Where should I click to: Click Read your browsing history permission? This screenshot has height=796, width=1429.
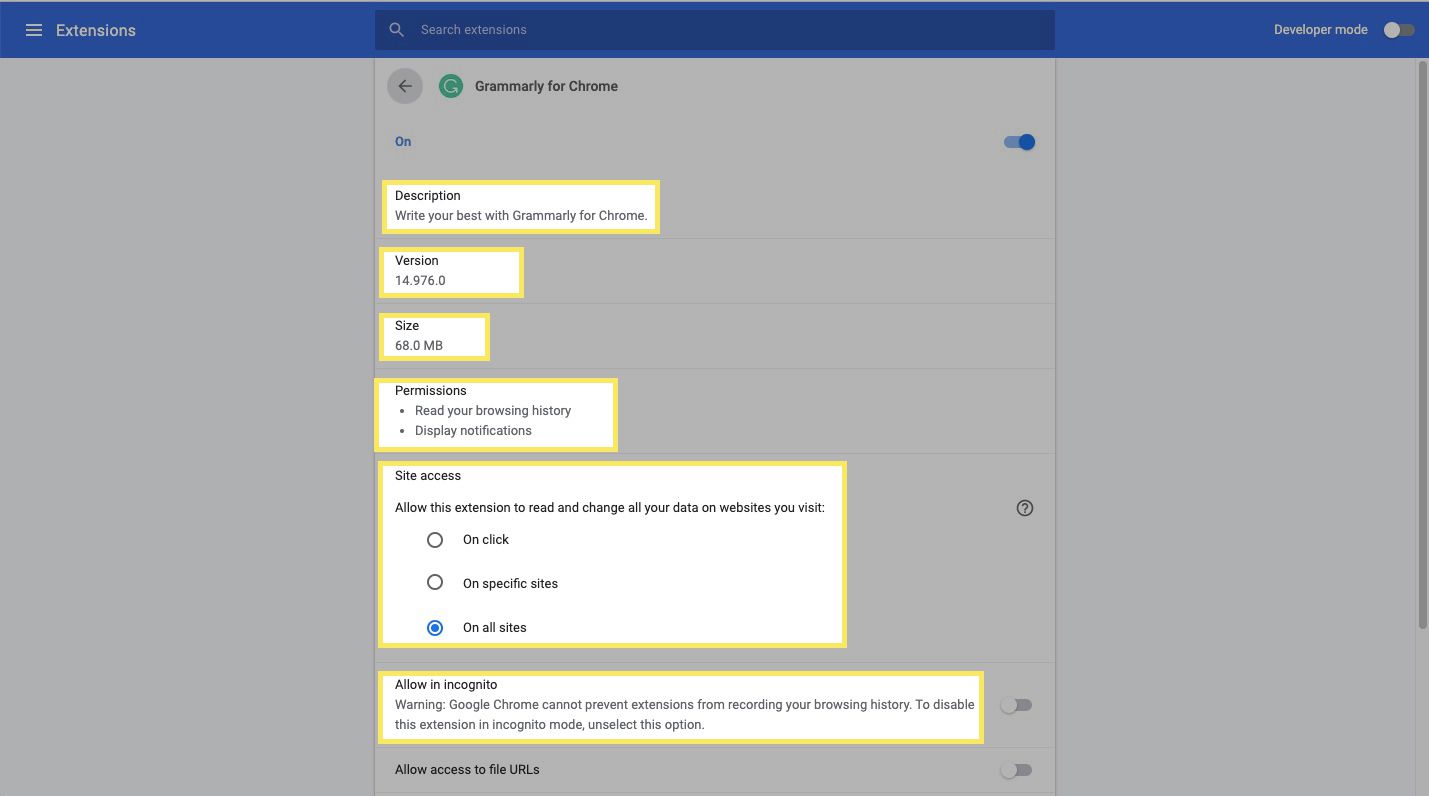pos(493,410)
